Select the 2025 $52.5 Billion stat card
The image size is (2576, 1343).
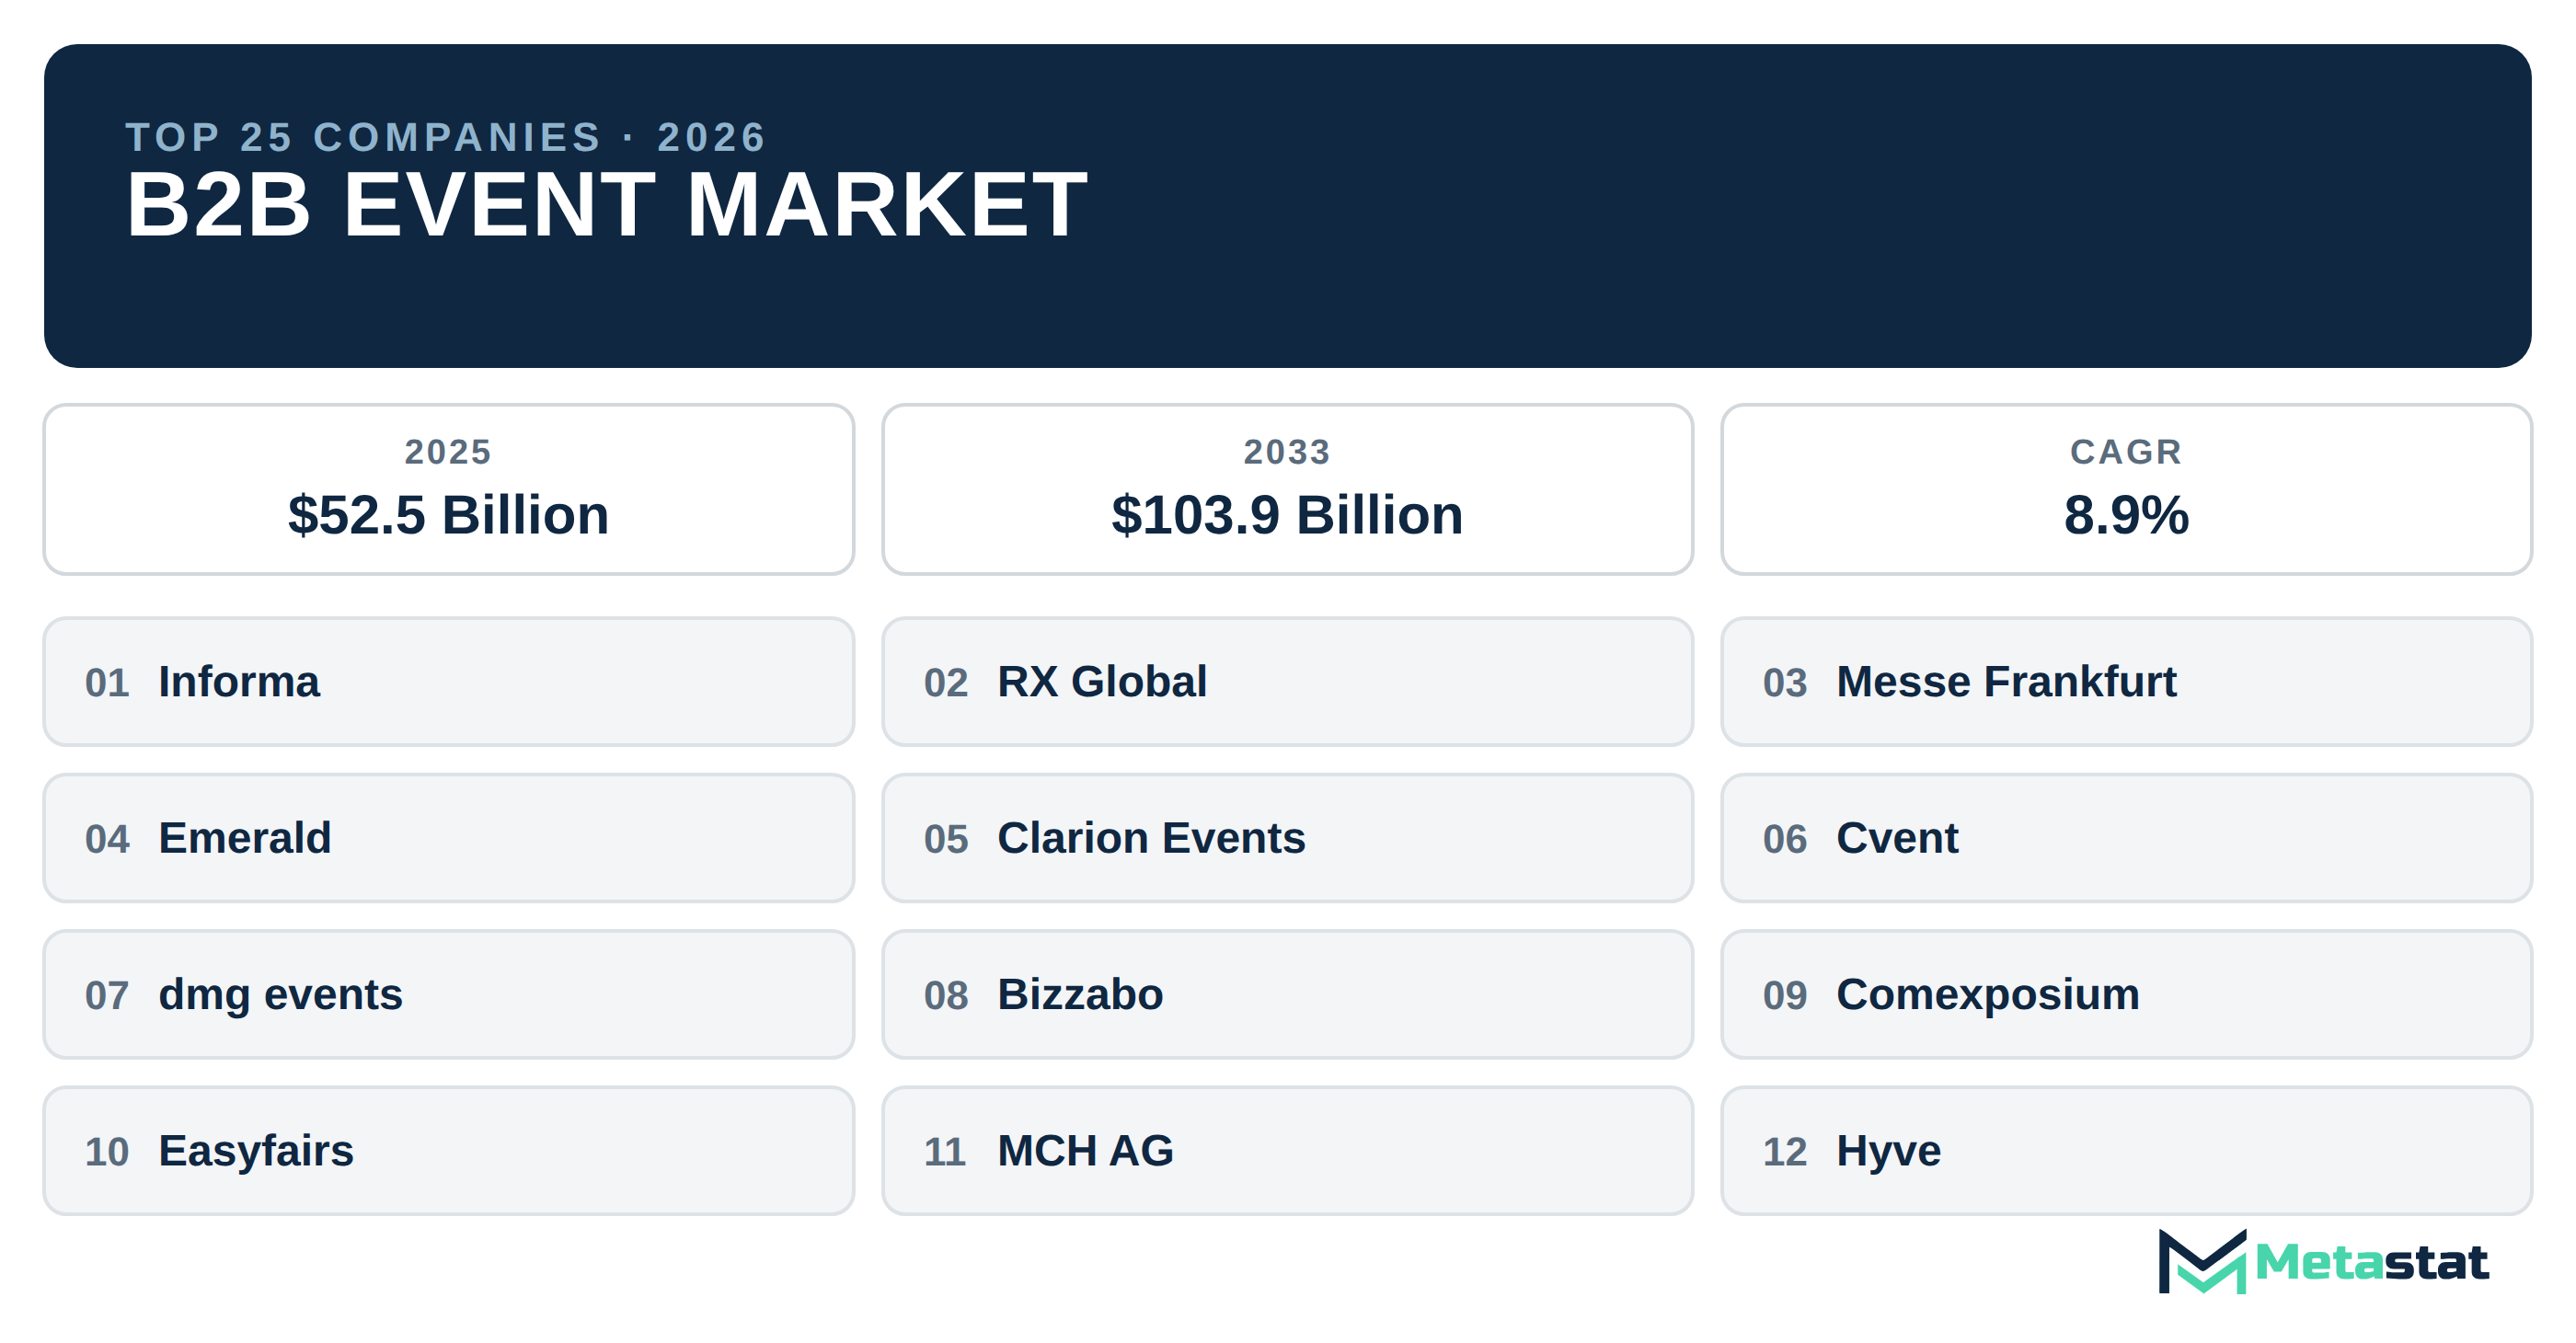tap(448, 489)
